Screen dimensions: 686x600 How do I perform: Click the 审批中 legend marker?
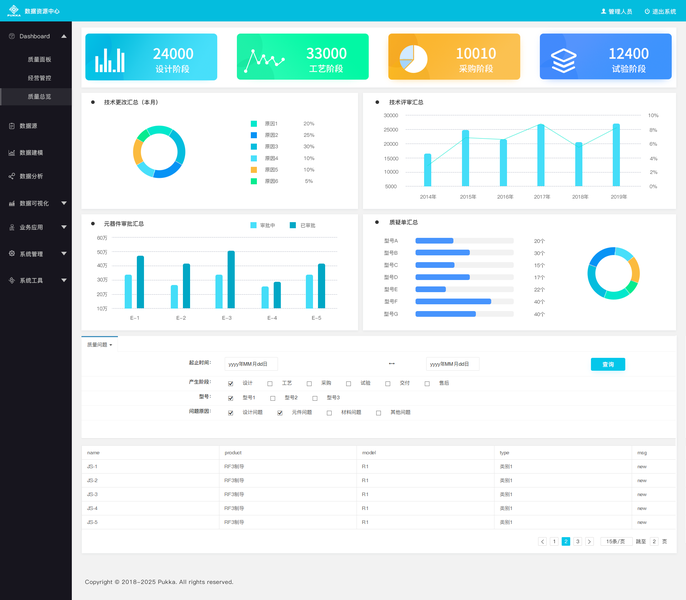coord(253,225)
